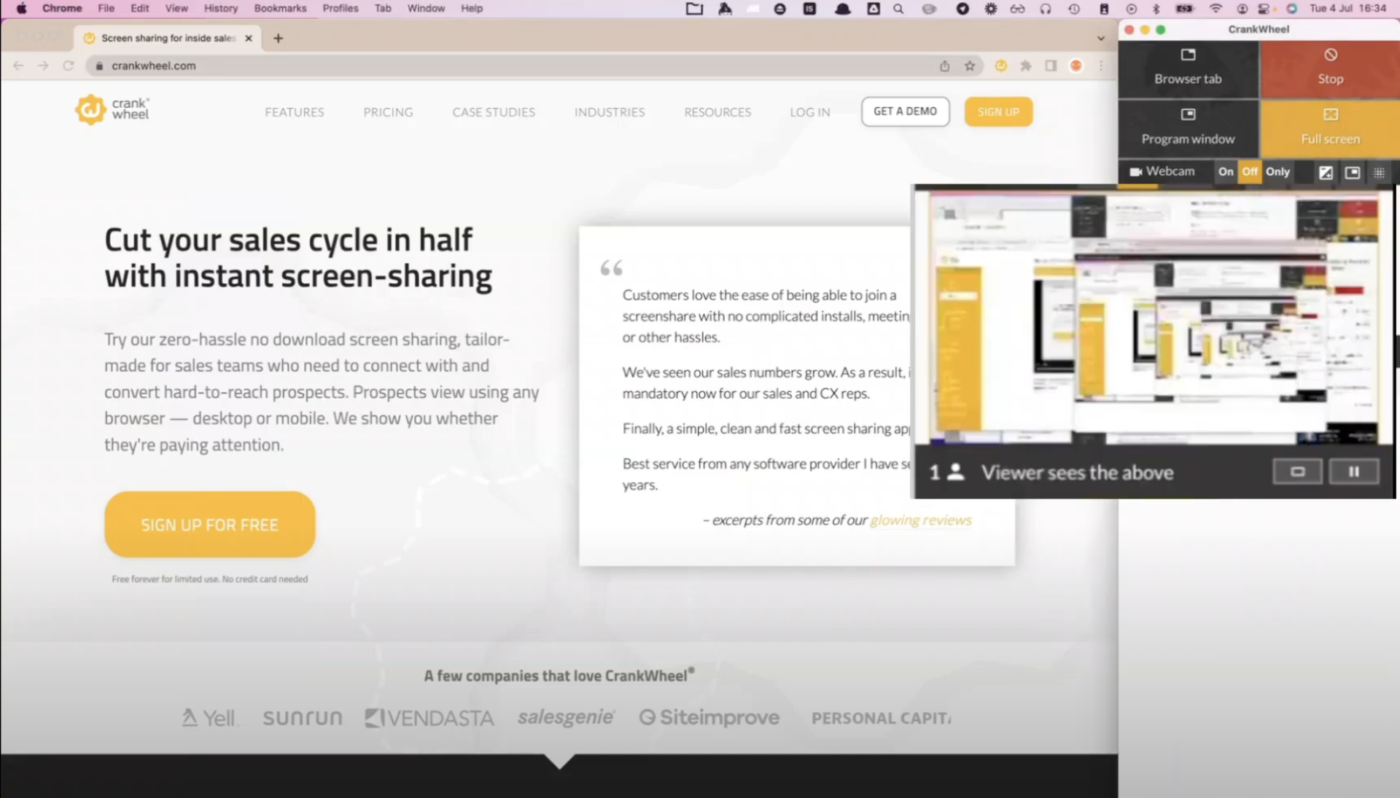This screenshot has height=798, width=1400.
Task: Open the RESOURCES nav item
Action: click(x=717, y=112)
